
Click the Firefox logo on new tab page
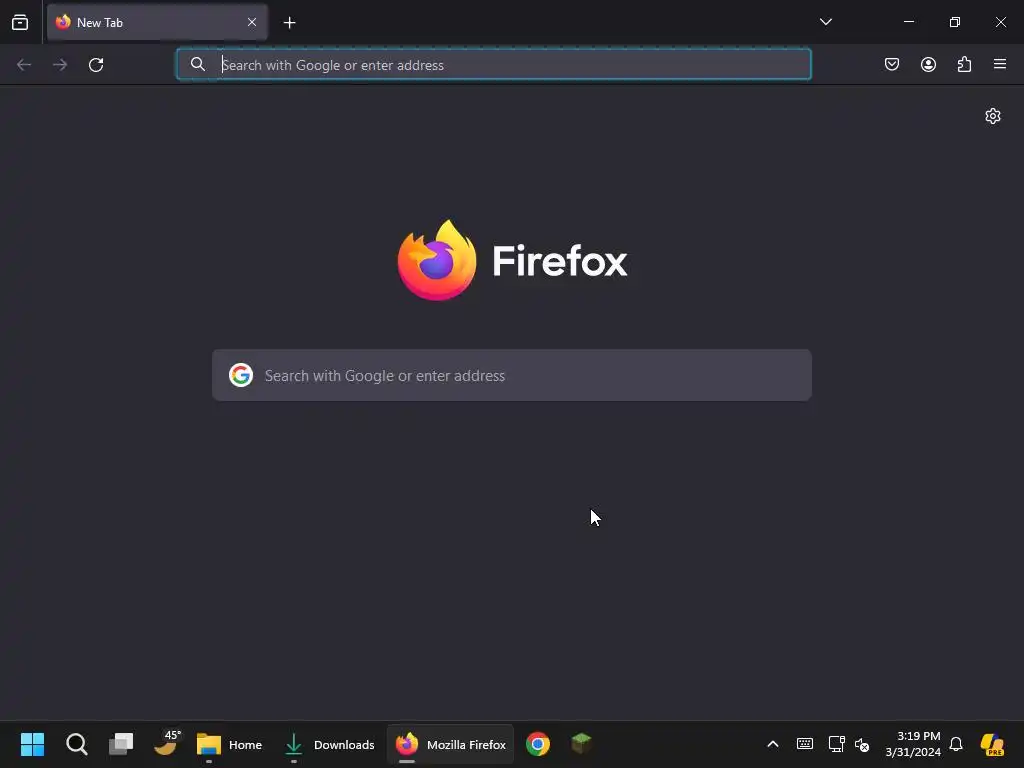point(512,261)
